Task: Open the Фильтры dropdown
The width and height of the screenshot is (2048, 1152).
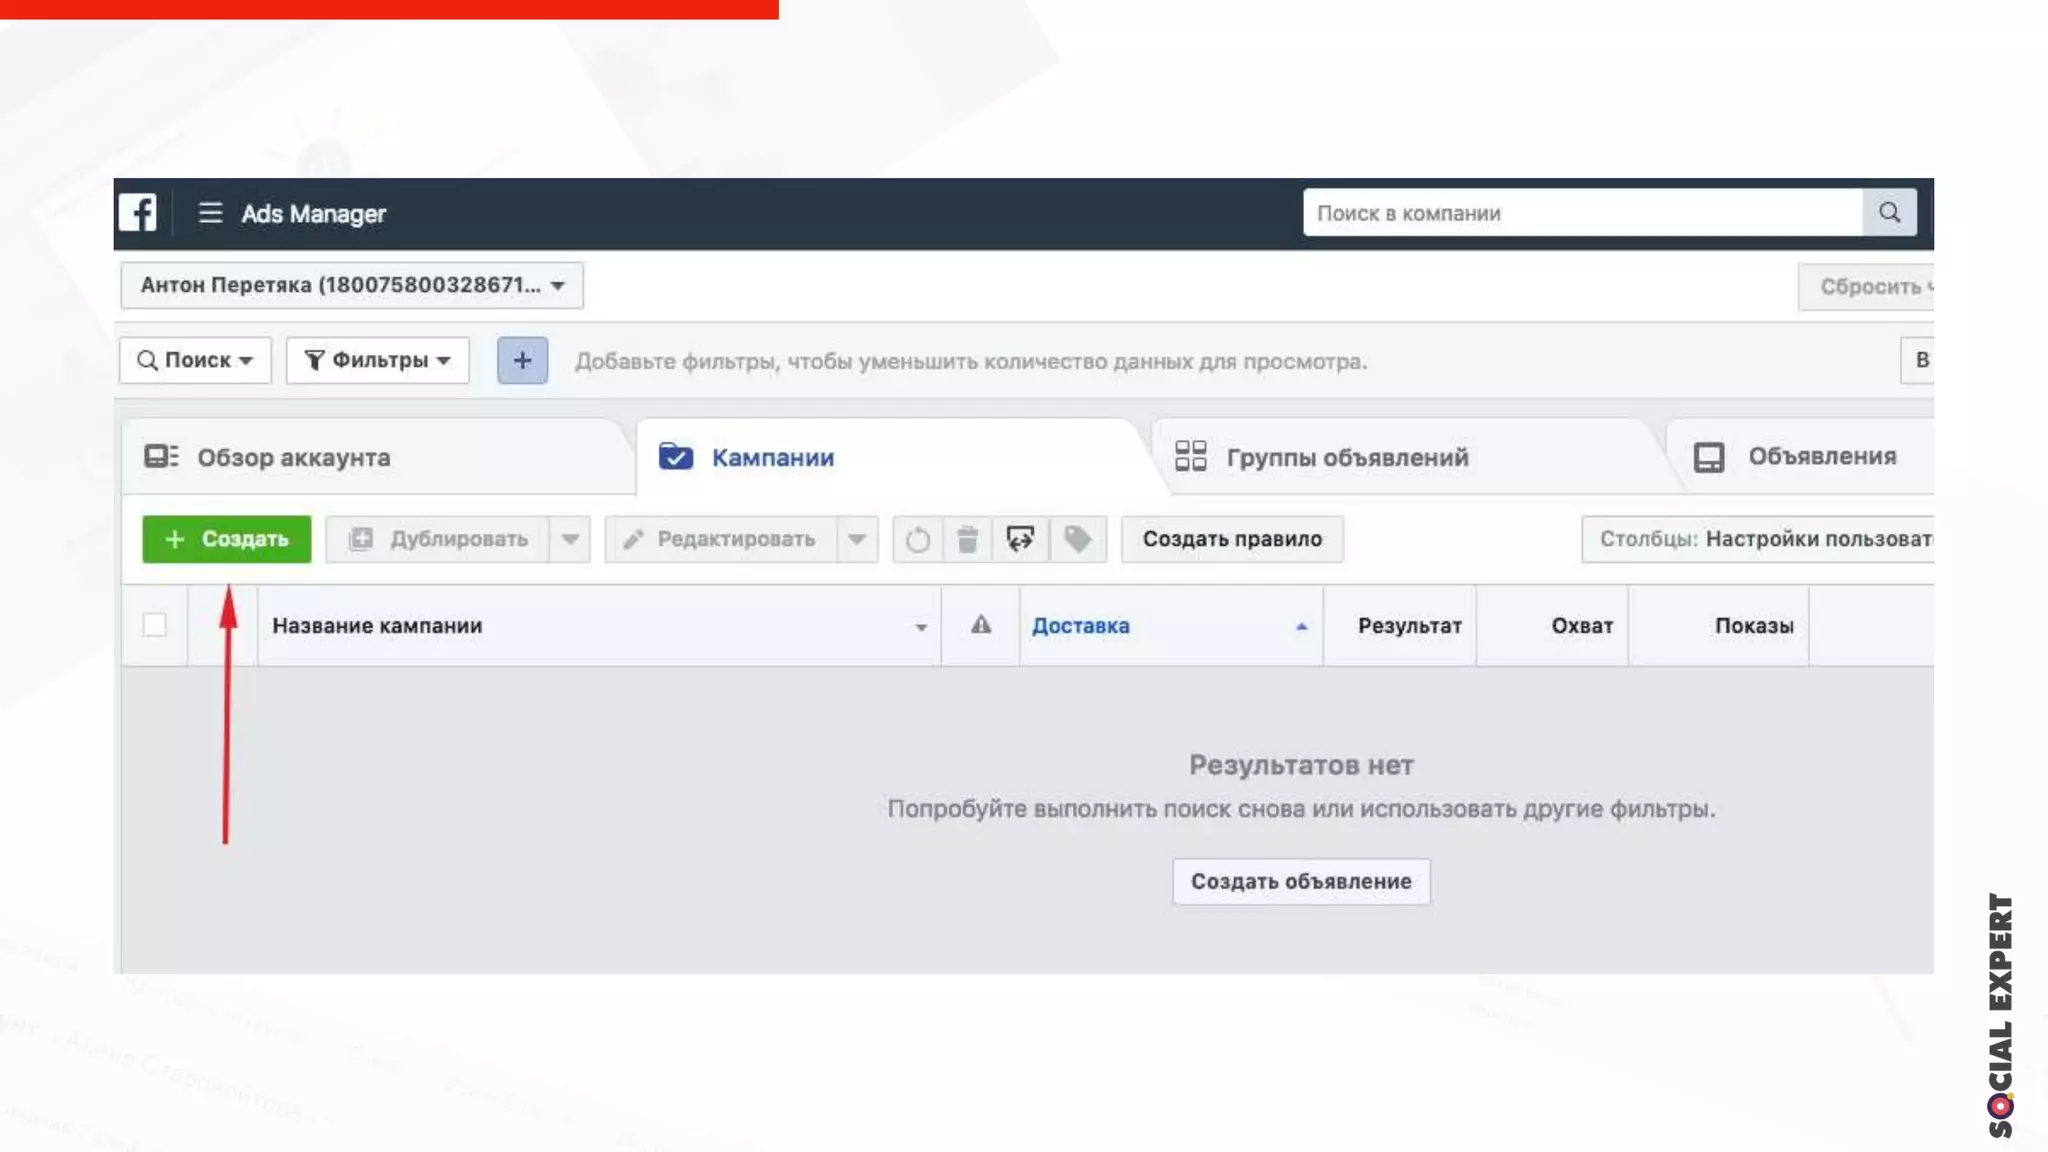Action: coord(378,360)
